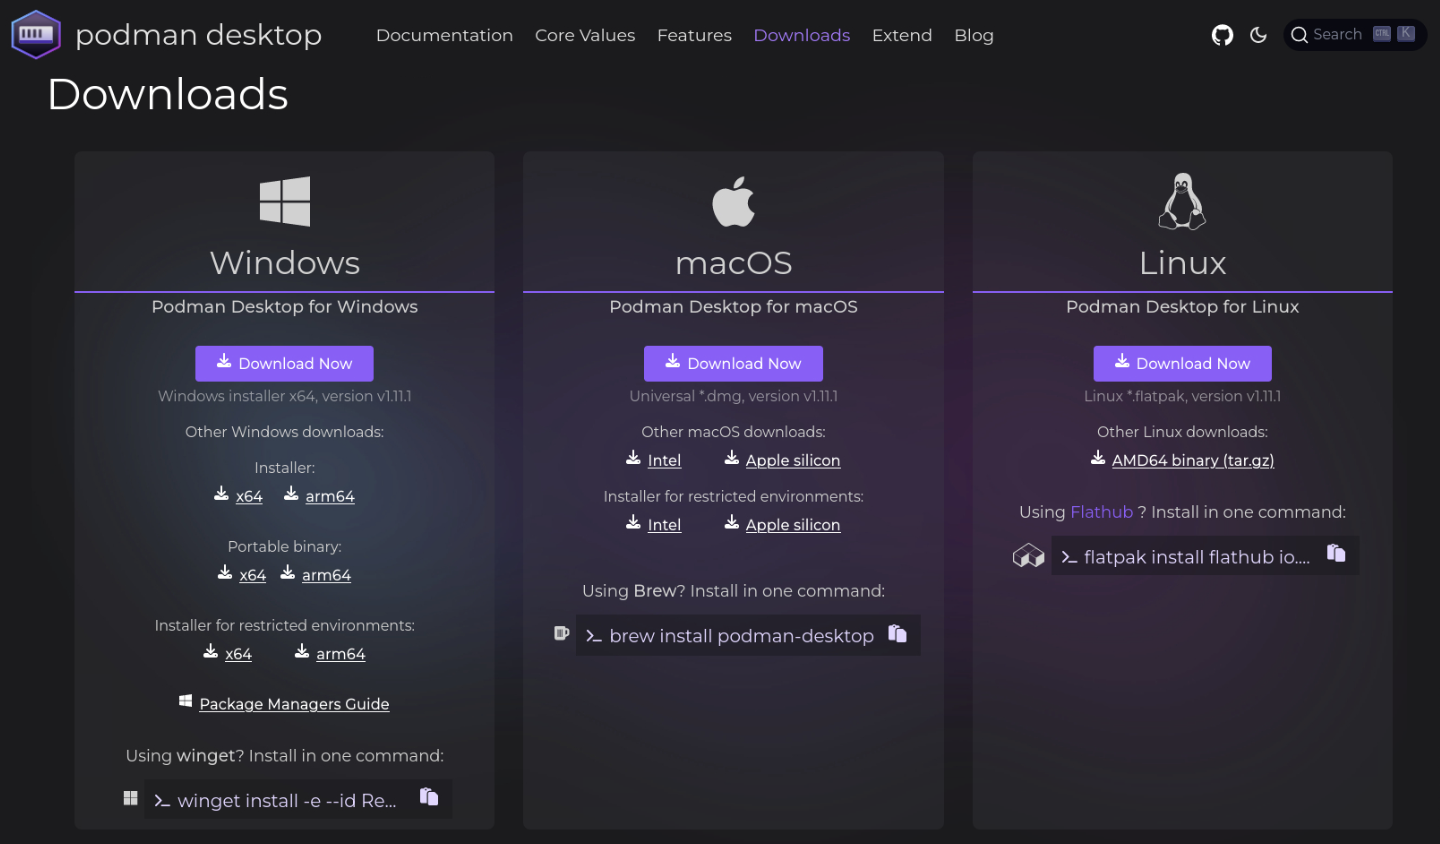Click Download Now for macOS

[733, 363]
